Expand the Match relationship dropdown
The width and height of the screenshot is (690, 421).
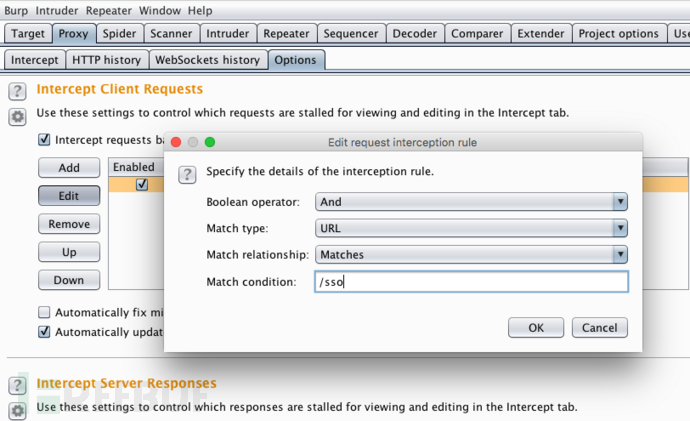(471, 254)
